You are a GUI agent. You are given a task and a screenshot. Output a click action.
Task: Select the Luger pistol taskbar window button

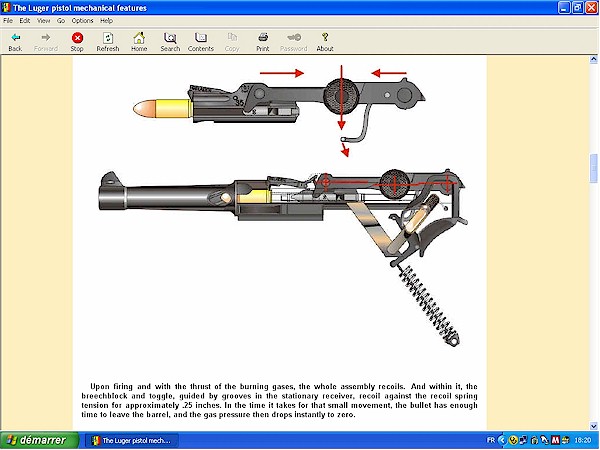(x=131, y=440)
